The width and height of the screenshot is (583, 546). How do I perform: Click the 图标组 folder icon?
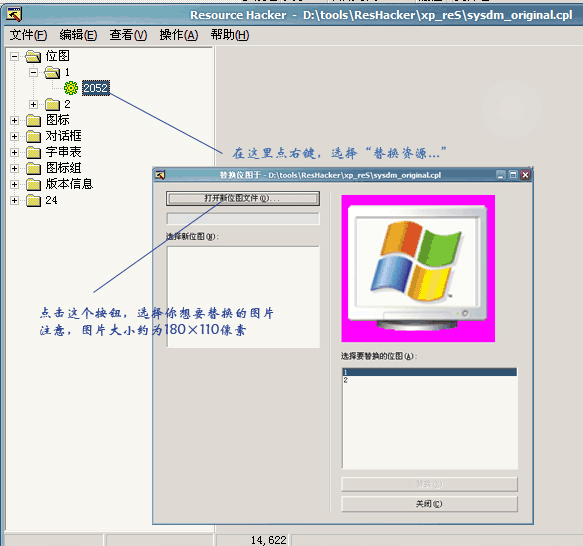[33, 169]
